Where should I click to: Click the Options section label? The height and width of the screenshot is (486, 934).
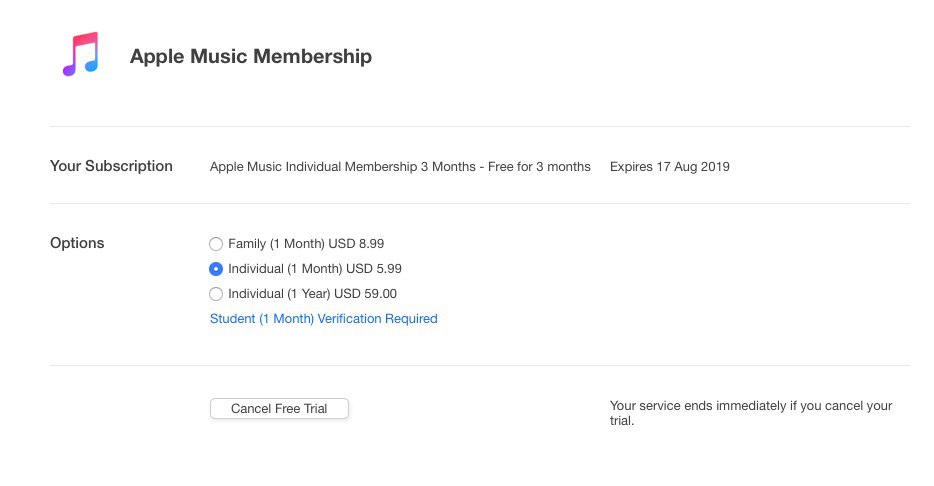[77, 243]
